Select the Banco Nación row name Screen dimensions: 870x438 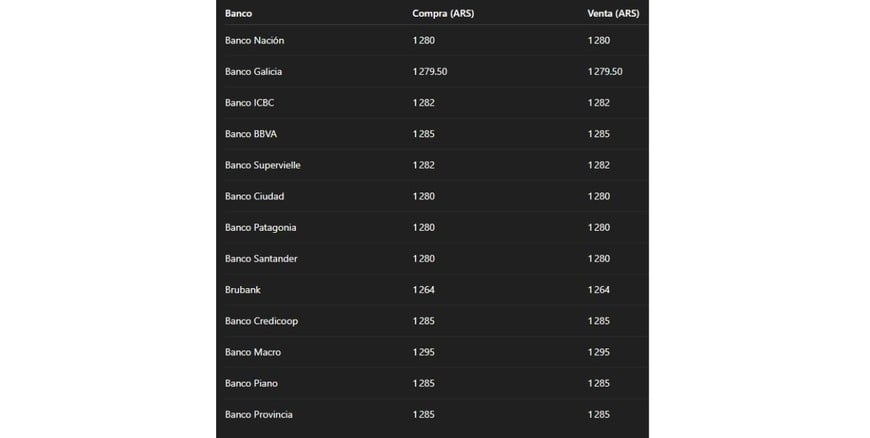pos(255,40)
